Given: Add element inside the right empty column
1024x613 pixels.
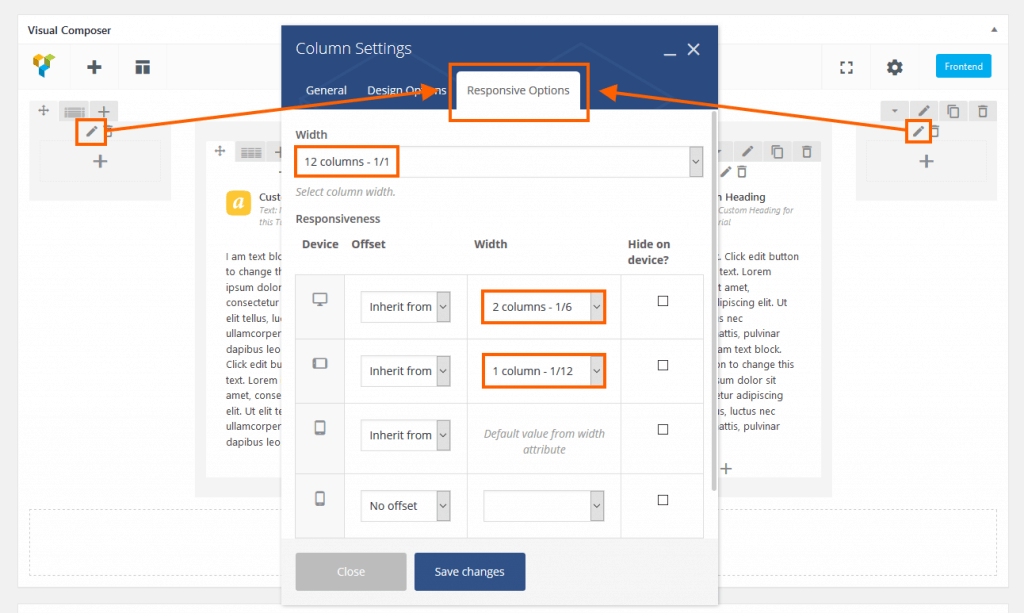Looking at the screenshot, I should [x=926, y=161].
